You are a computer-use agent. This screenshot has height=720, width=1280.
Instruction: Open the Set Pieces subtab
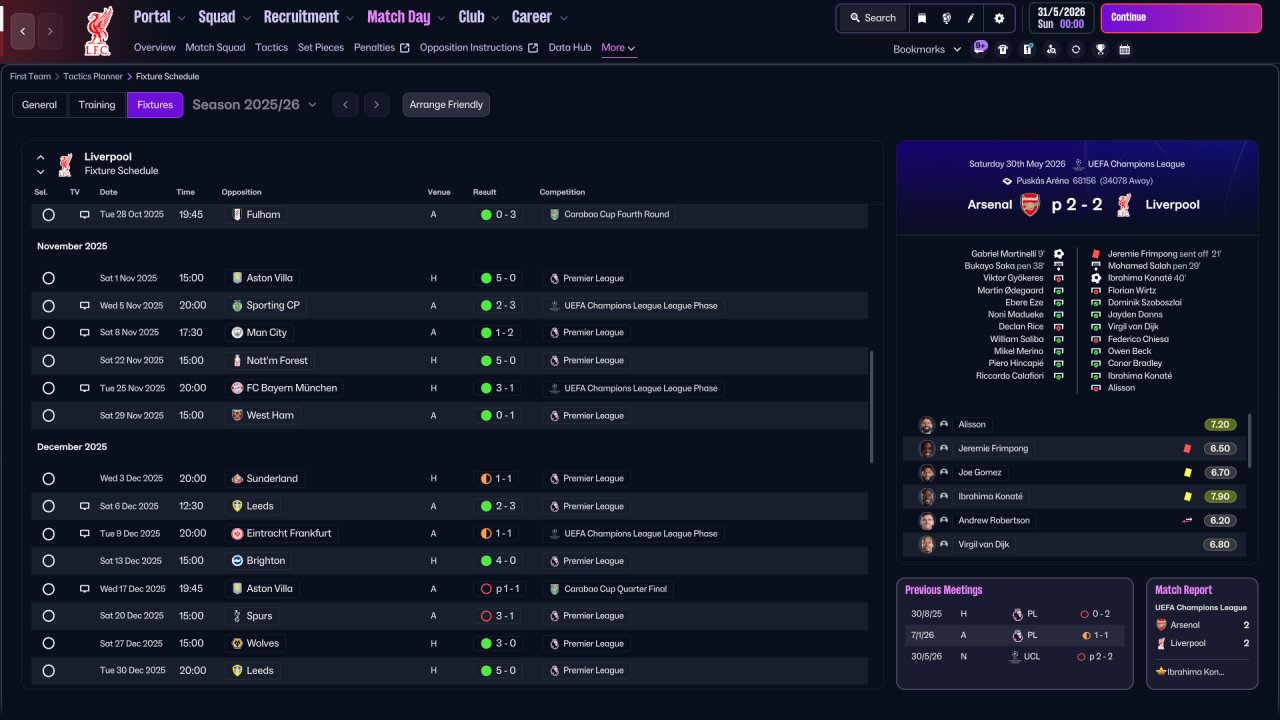pyautogui.click(x=321, y=48)
